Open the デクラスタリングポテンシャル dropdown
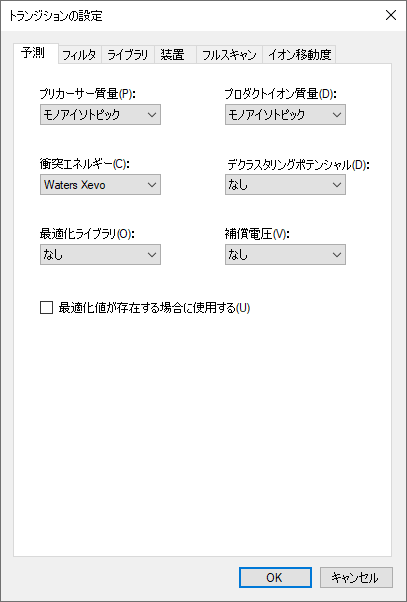The height and width of the screenshot is (602, 407). coord(285,185)
